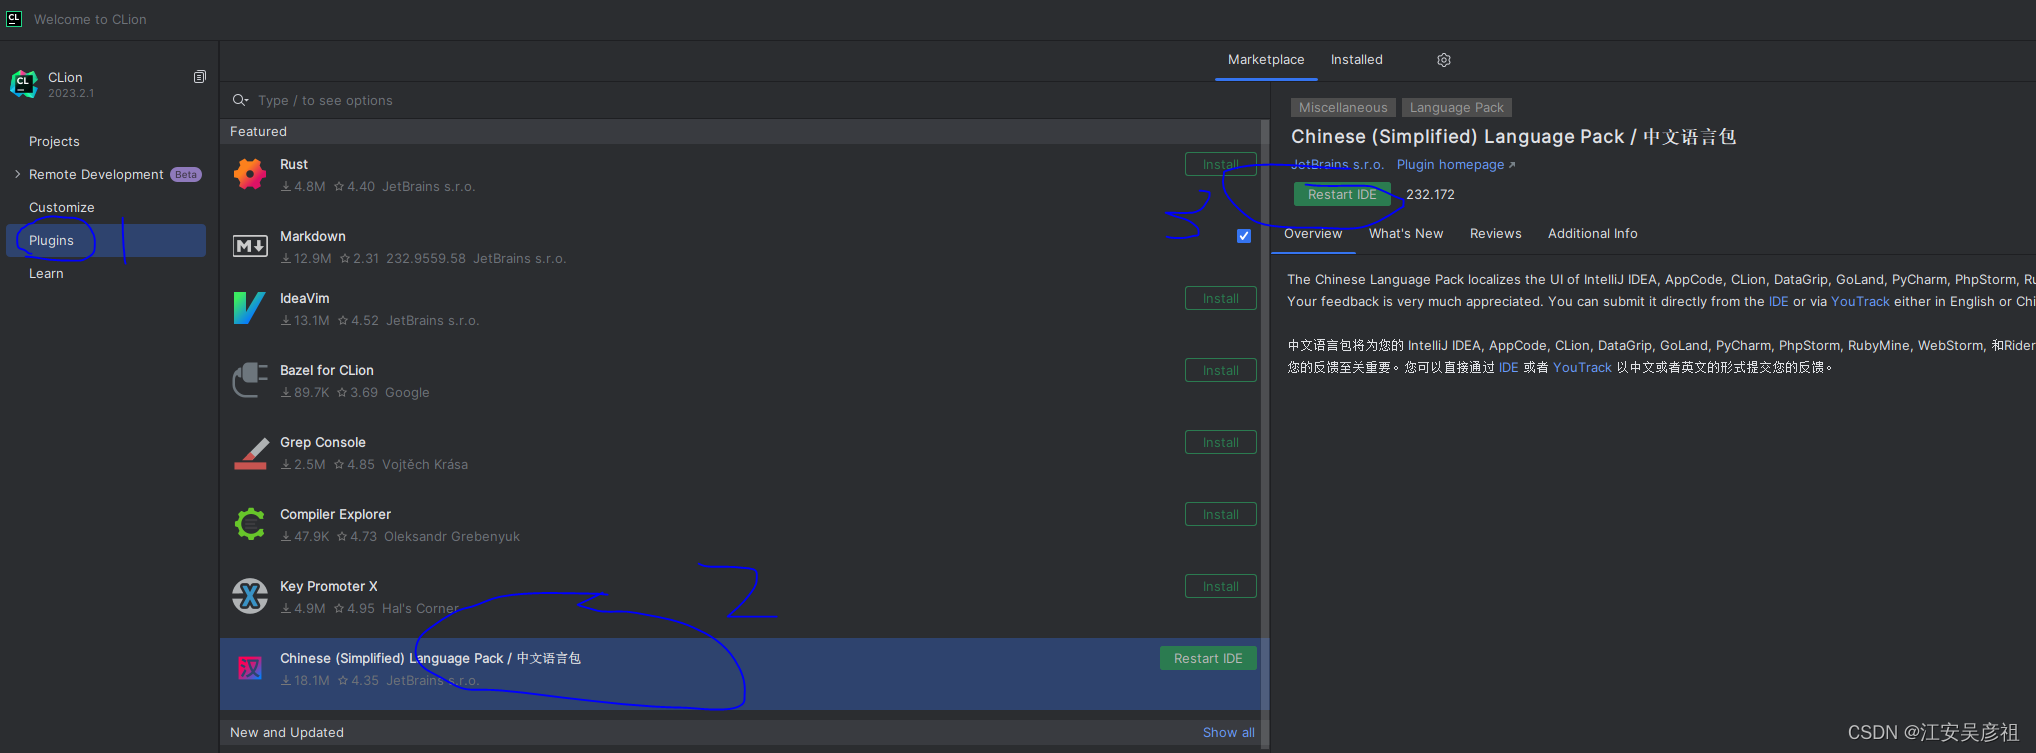
Task: Click the Beta badge beside Remote Development
Action: point(186,174)
